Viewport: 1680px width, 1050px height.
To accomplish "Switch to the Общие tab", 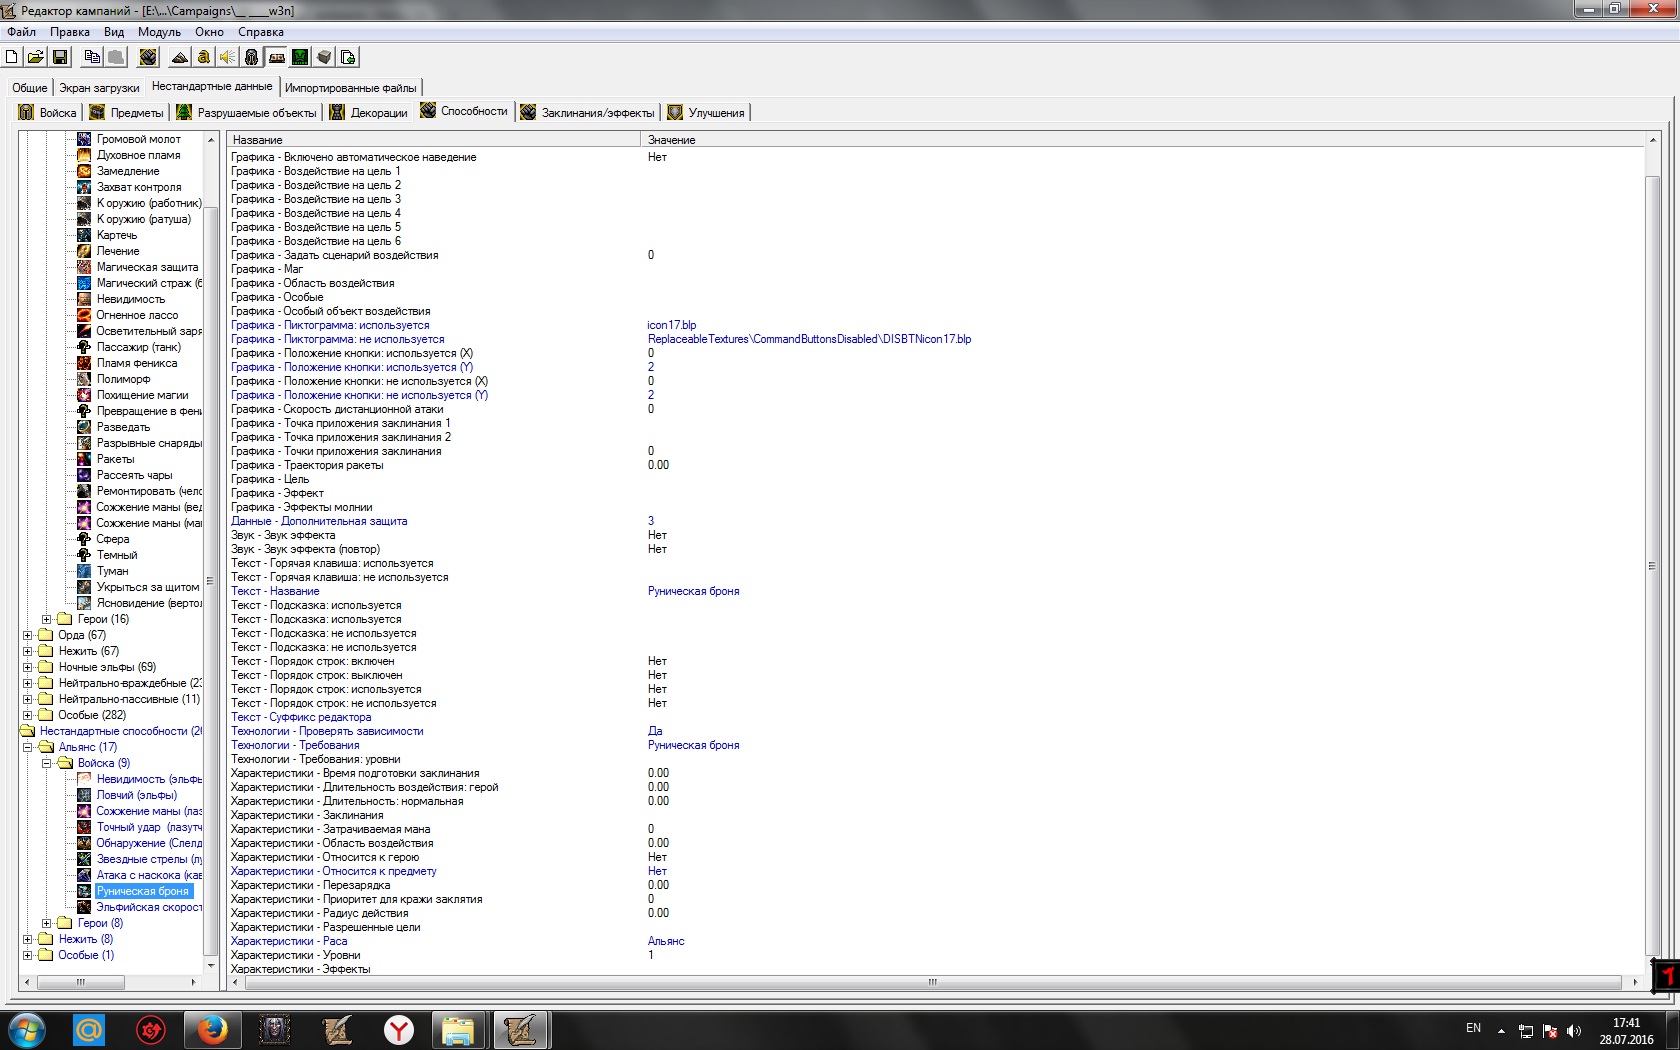I will tap(30, 88).
